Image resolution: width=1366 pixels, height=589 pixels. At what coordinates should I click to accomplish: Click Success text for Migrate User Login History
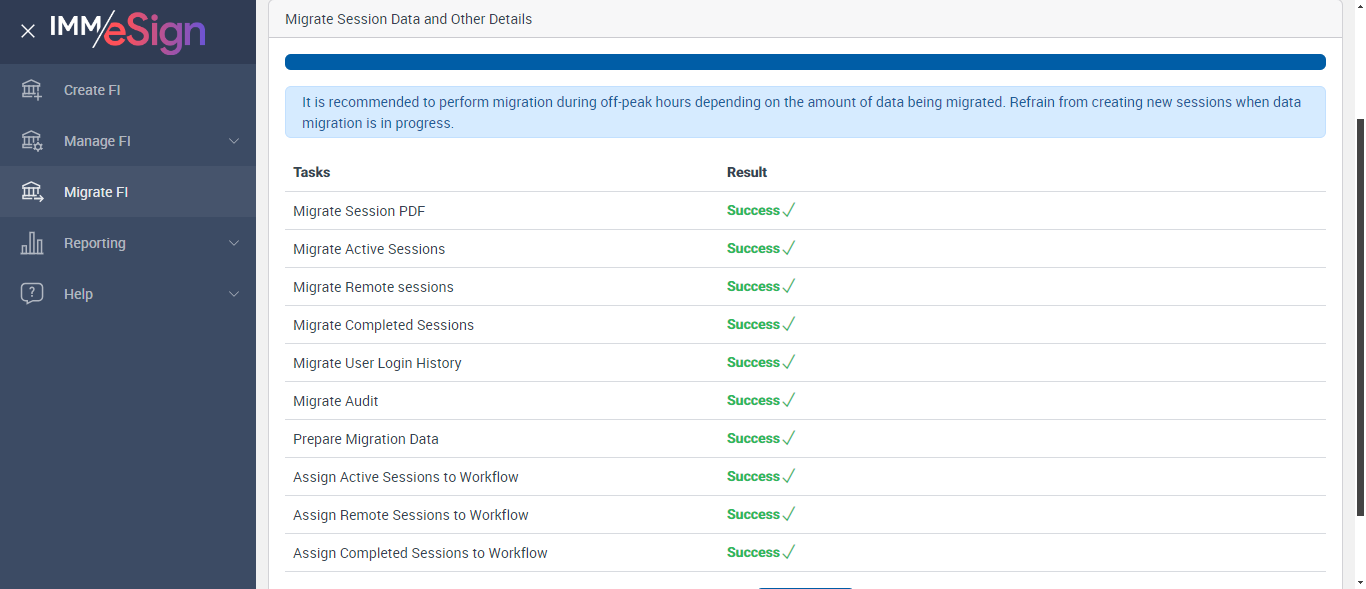coord(753,362)
